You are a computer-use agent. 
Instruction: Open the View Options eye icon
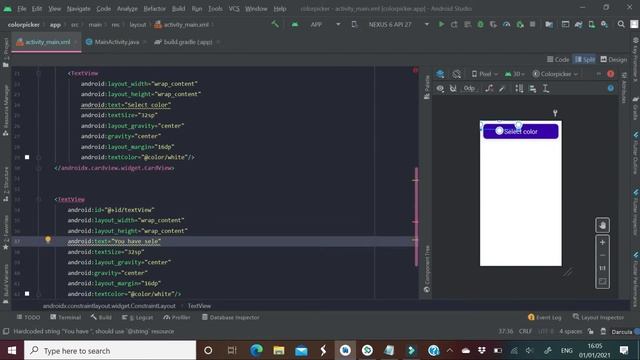click(x=440, y=88)
